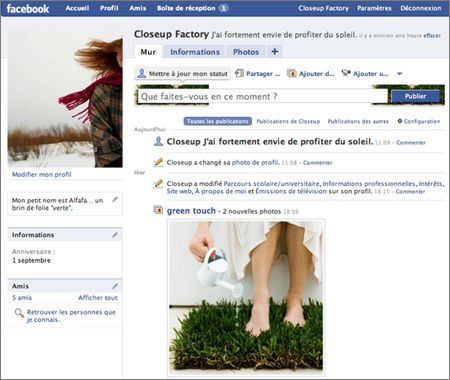Click the 5 amis link
450x380 pixels.
pyautogui.click(x=22, y=298)
